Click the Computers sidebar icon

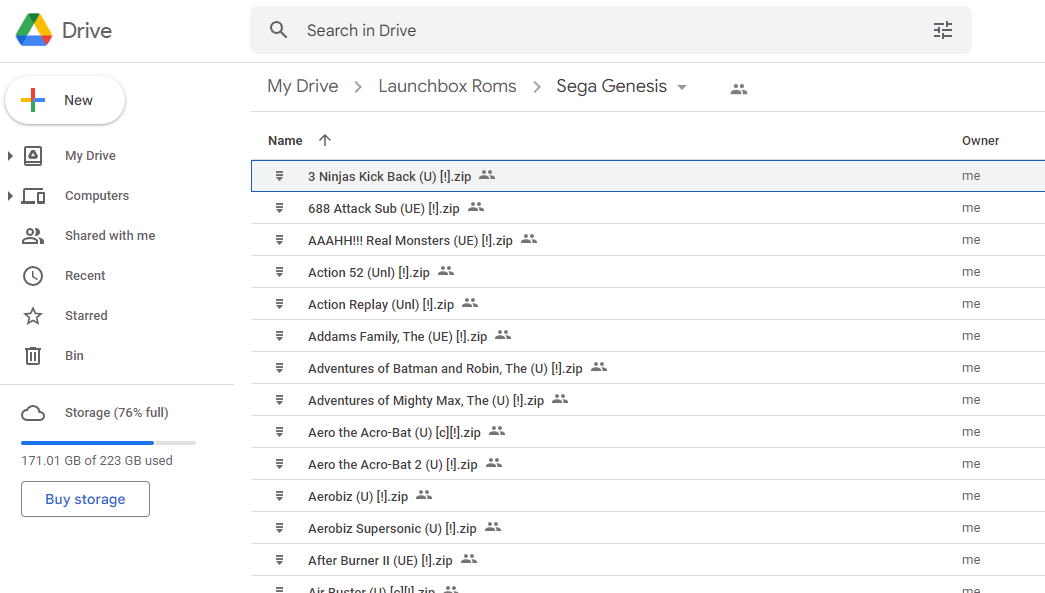(33, 196)
